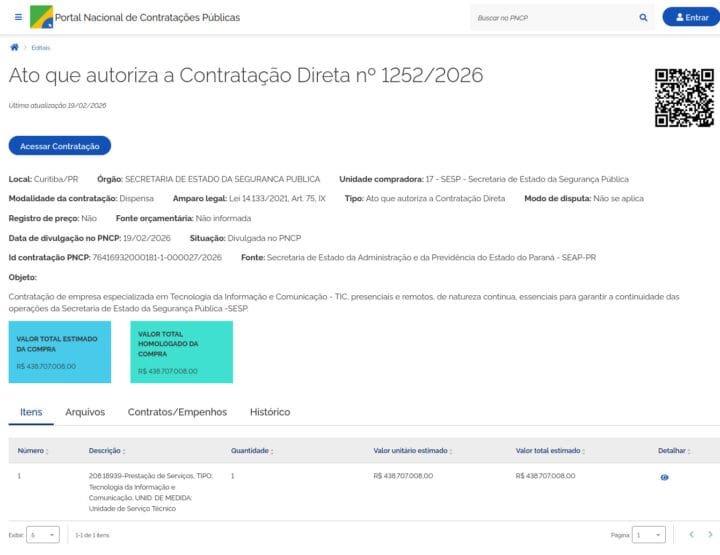720x555 pixels.
Task: Open the Exibir rows-per-page dropdown
Action: pyautogui.click(x=44, y=535)
